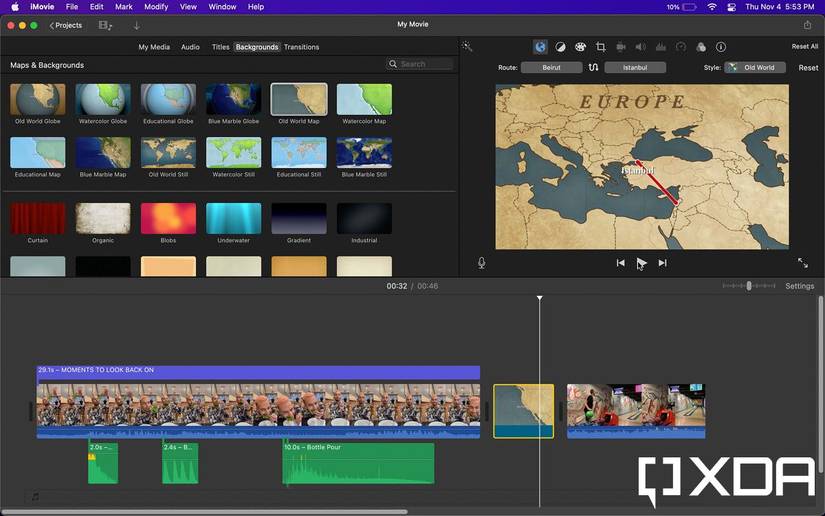Select the Blobs background
This screenshot has height=516, width=825.
[x=168, y=218]
